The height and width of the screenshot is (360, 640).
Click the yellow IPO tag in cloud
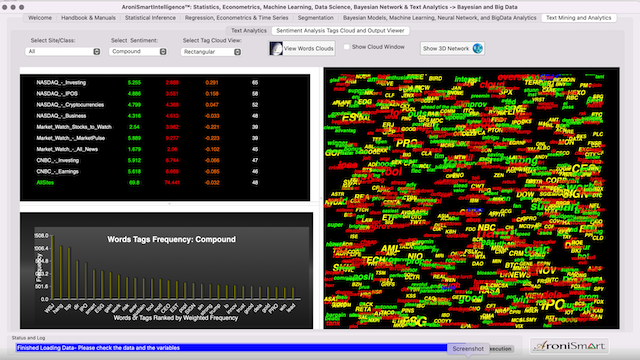pyautogui.click(x=553, y=305)
